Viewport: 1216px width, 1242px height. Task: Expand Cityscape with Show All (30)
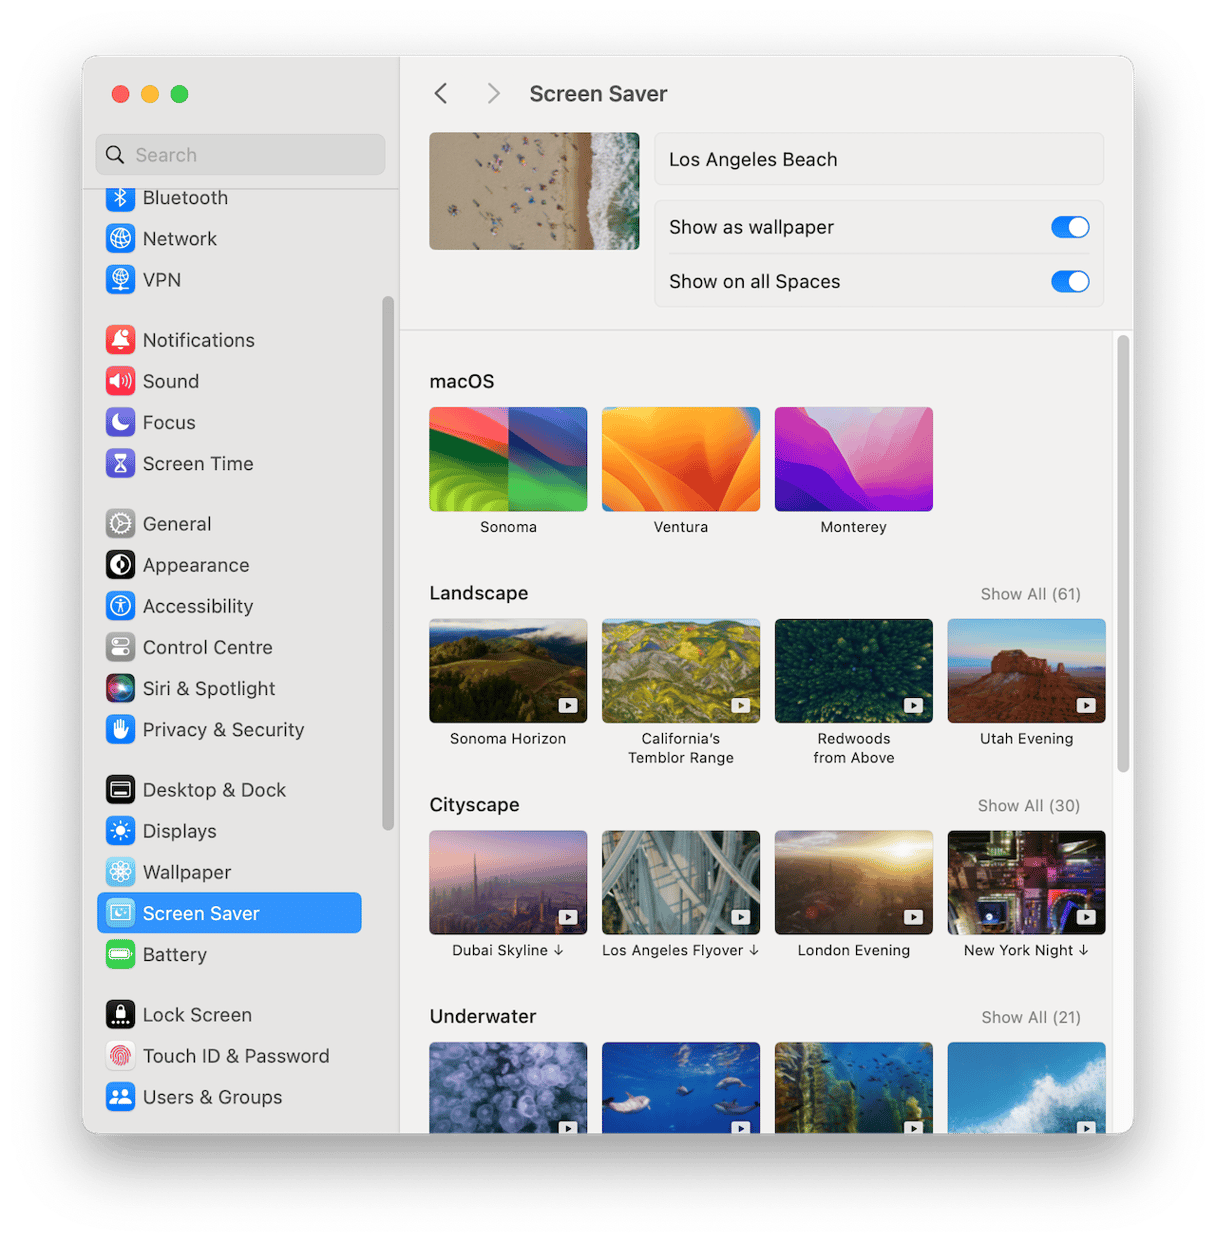click(1028, 806)
